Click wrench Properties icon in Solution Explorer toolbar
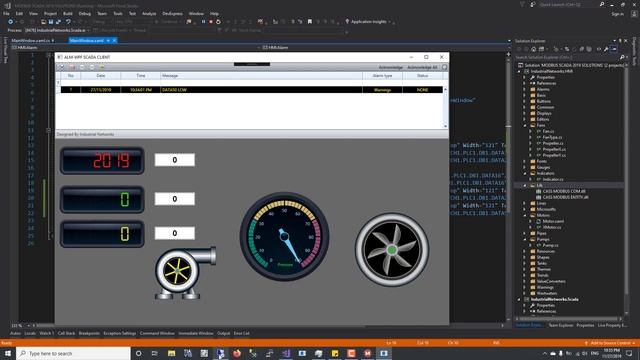The image size is (640, 360). coord(606,49)
